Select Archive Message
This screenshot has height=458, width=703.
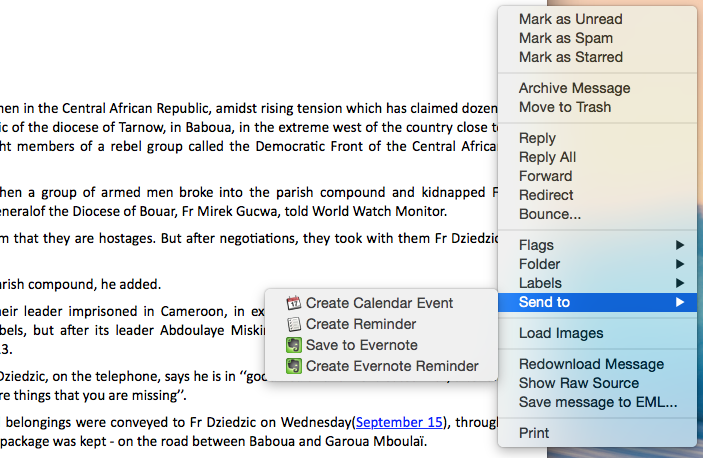coord(597,88)
